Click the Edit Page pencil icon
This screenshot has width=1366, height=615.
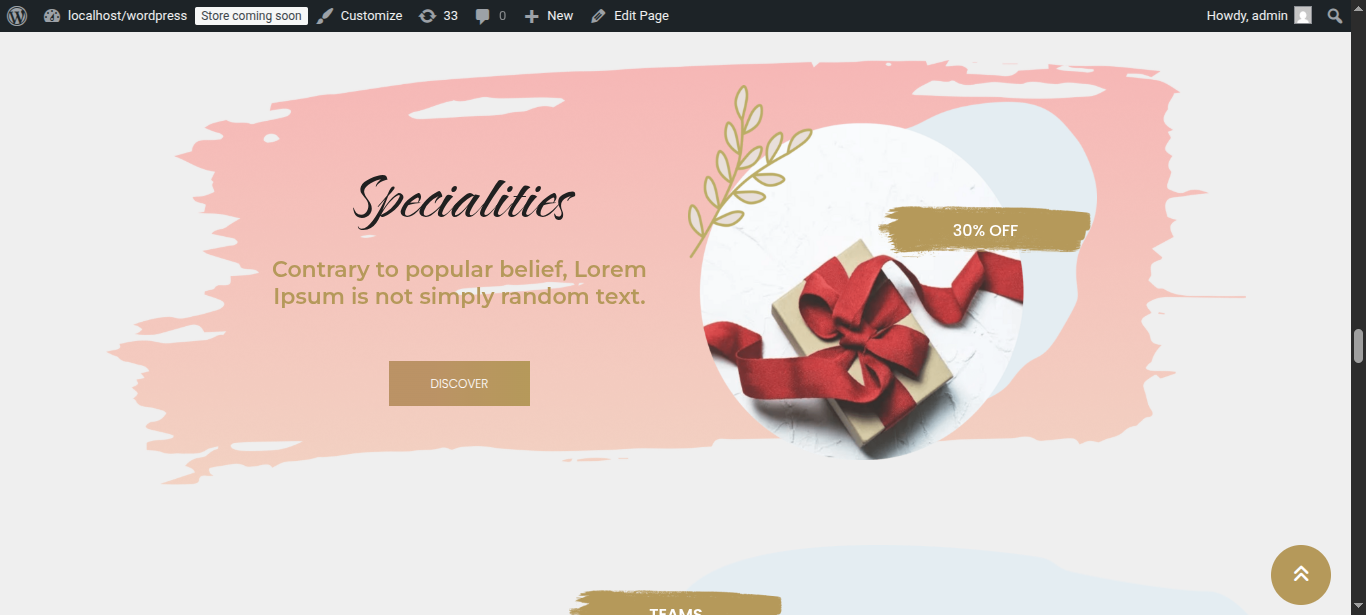[598, 16]
